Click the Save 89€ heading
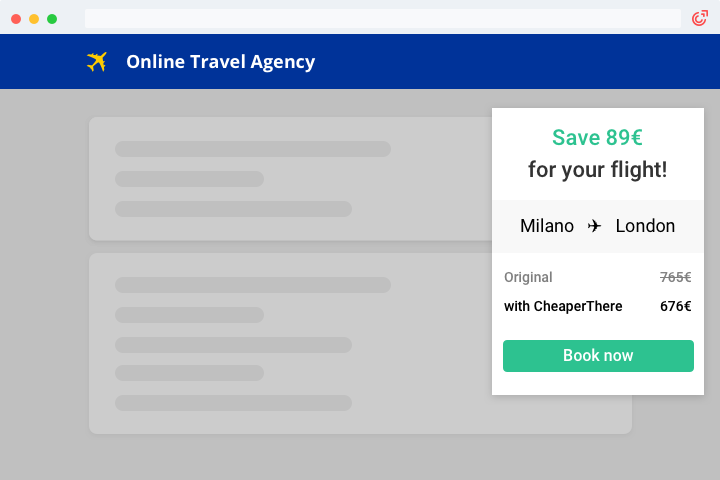The height and width of the screenshot is (480, 720). 597,138
